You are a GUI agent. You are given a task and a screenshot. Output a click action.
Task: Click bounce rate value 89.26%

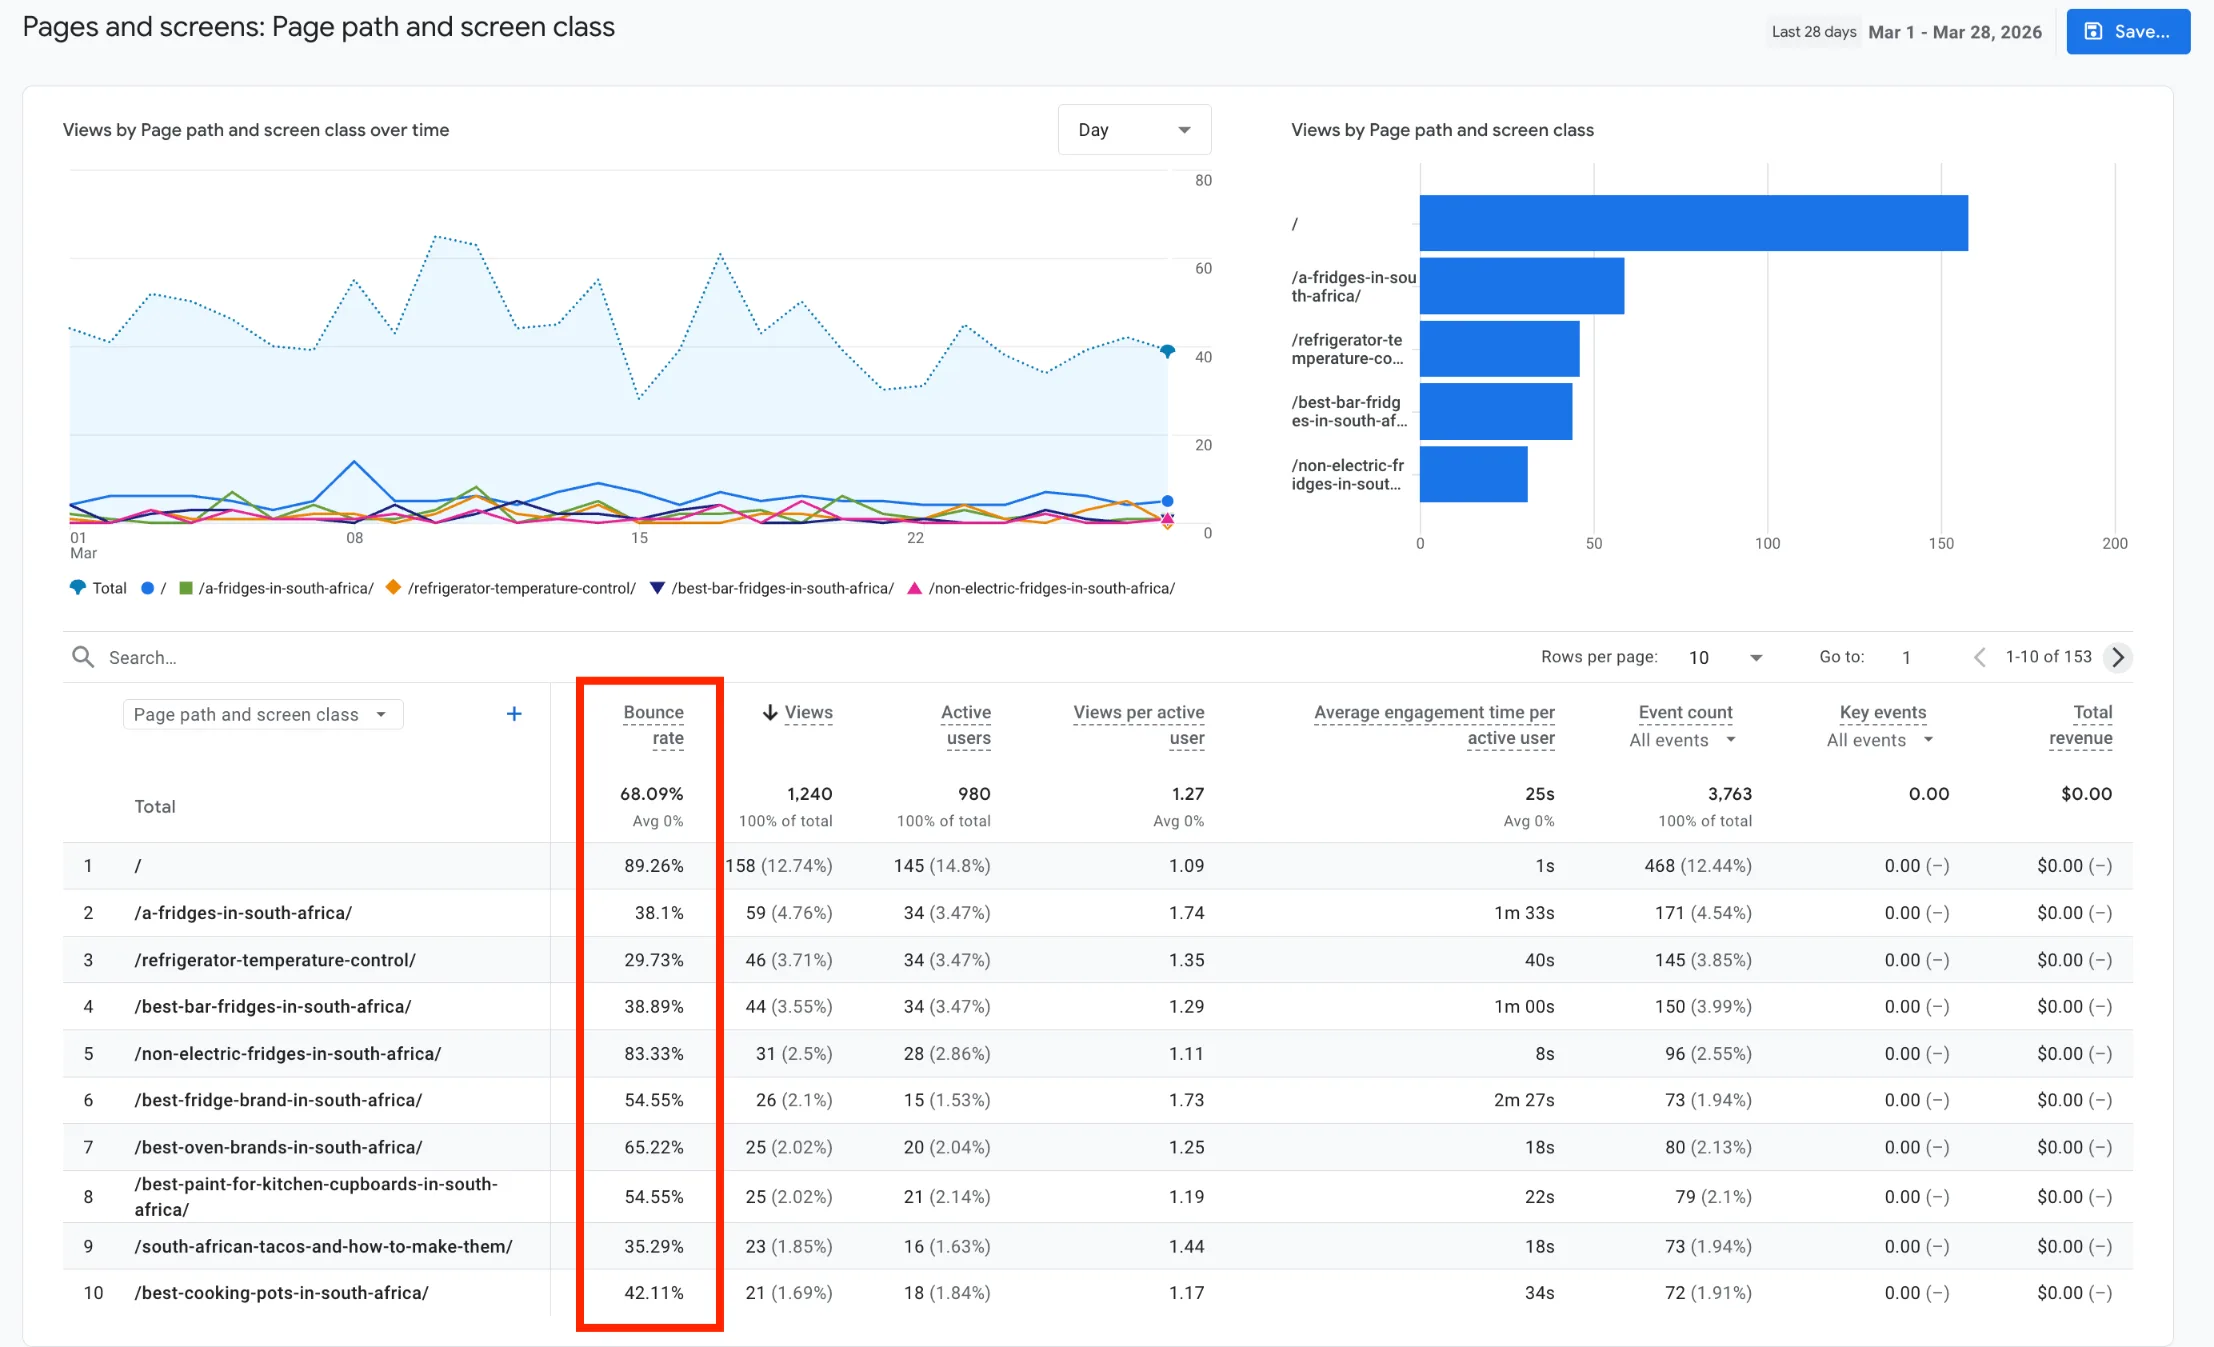654,866
